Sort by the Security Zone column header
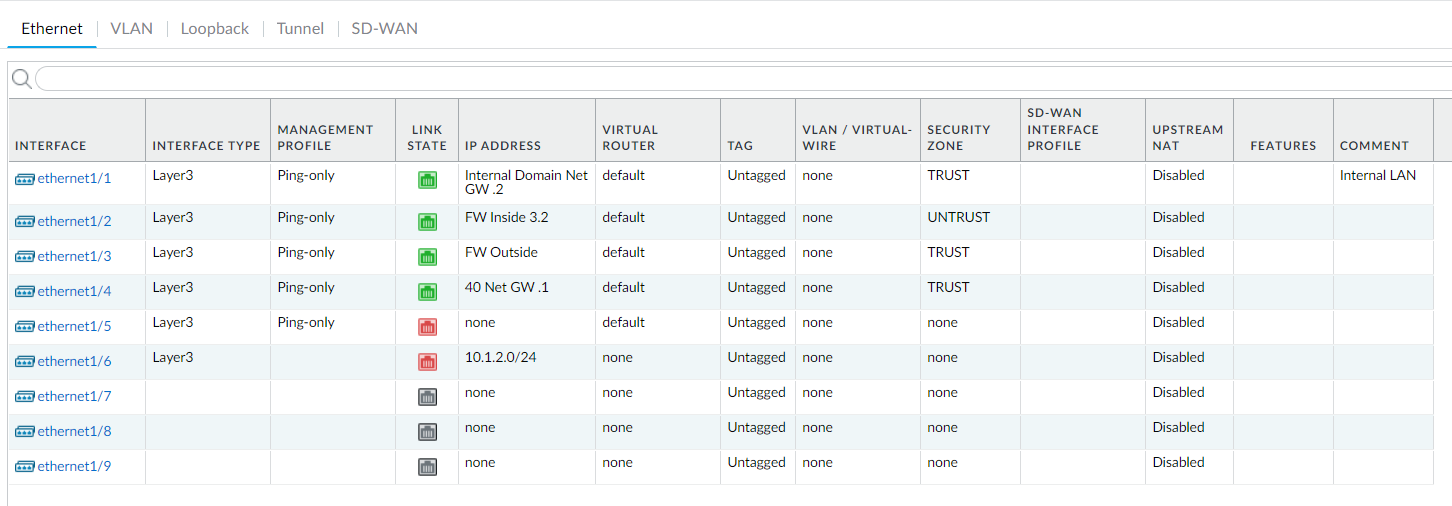This screenshot has width=1452, height=506. tap(958, 137)
